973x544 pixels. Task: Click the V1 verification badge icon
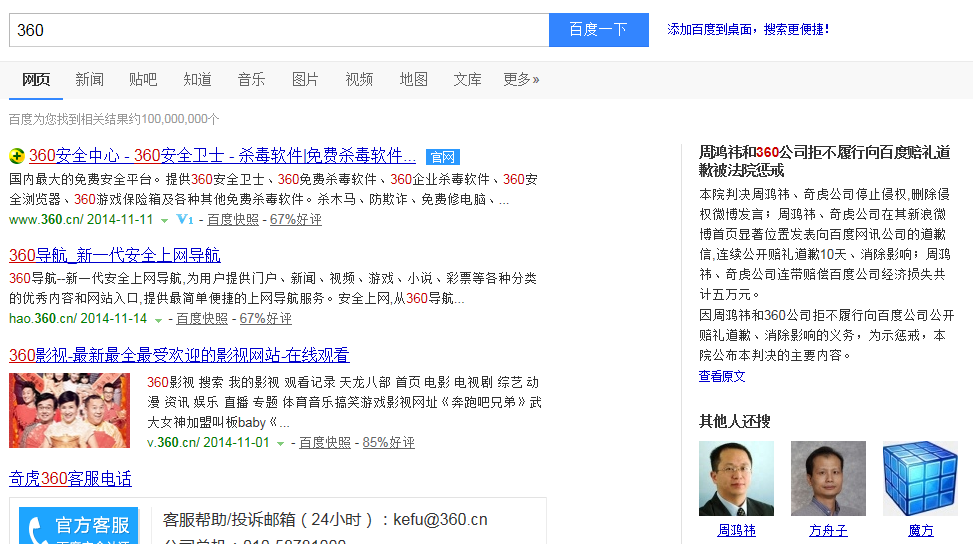pos(185,219)
